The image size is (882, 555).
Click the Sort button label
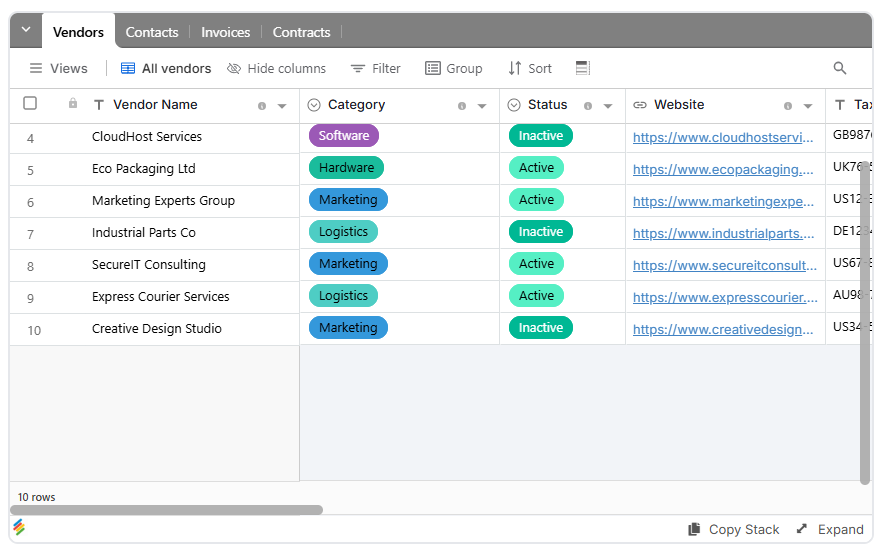pos(540,68)
